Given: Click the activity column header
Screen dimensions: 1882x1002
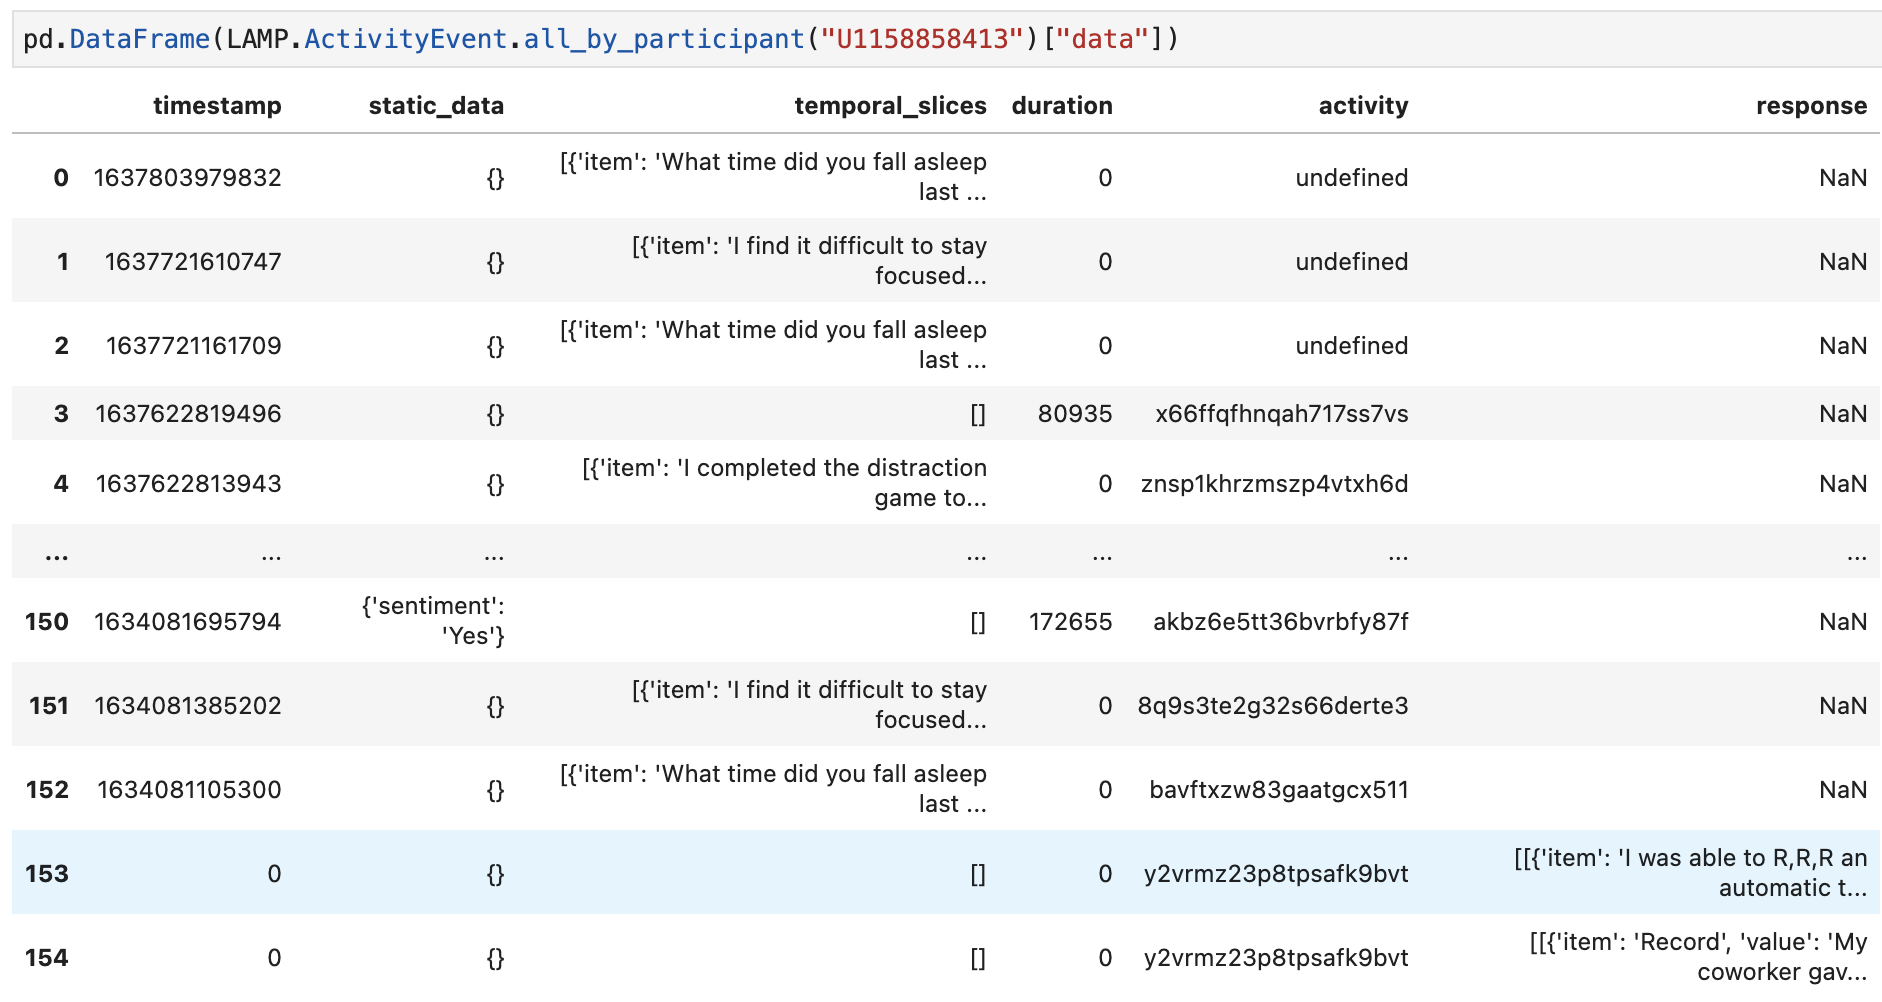Looking at the screenshot, I should point(1363,106).
